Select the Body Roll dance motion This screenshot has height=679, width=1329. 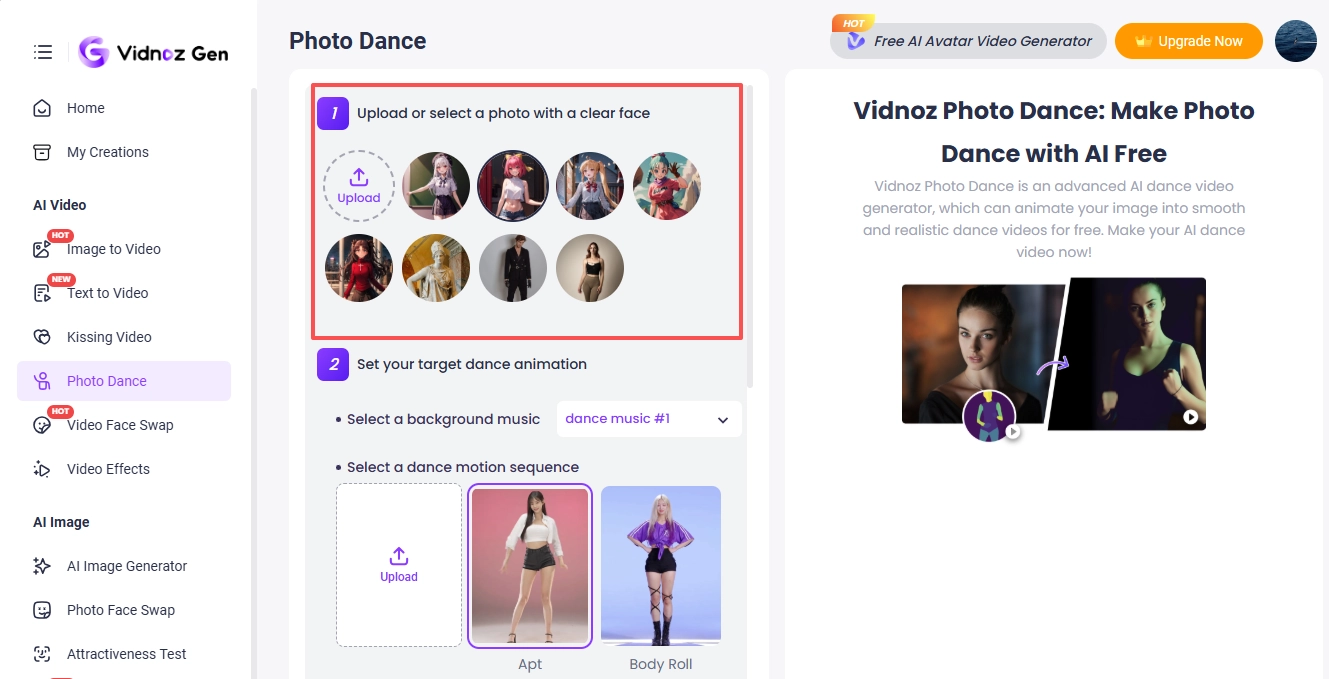[660, 565]
